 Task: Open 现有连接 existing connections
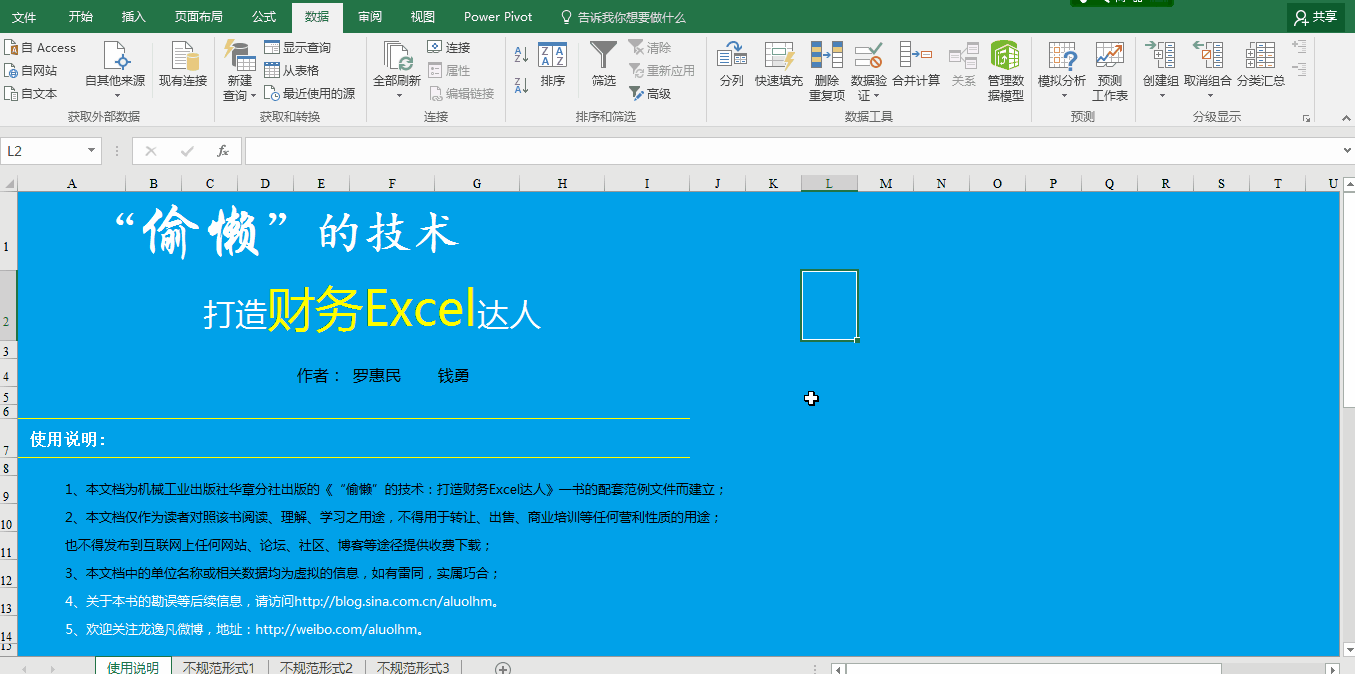pyautogui.click(x=183, y=64)
